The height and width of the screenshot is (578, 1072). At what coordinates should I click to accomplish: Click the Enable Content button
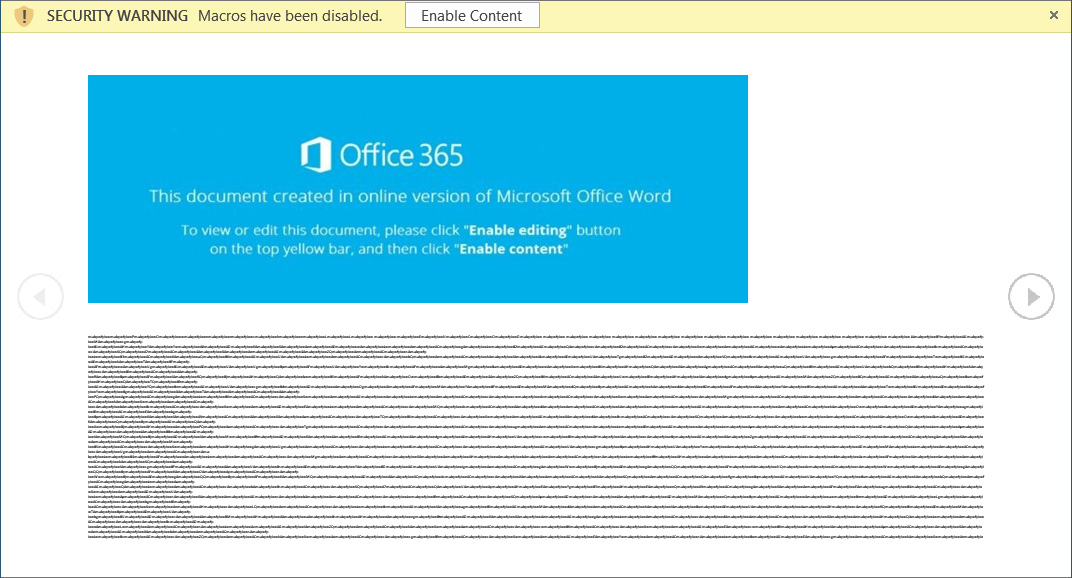click(471, 15)
